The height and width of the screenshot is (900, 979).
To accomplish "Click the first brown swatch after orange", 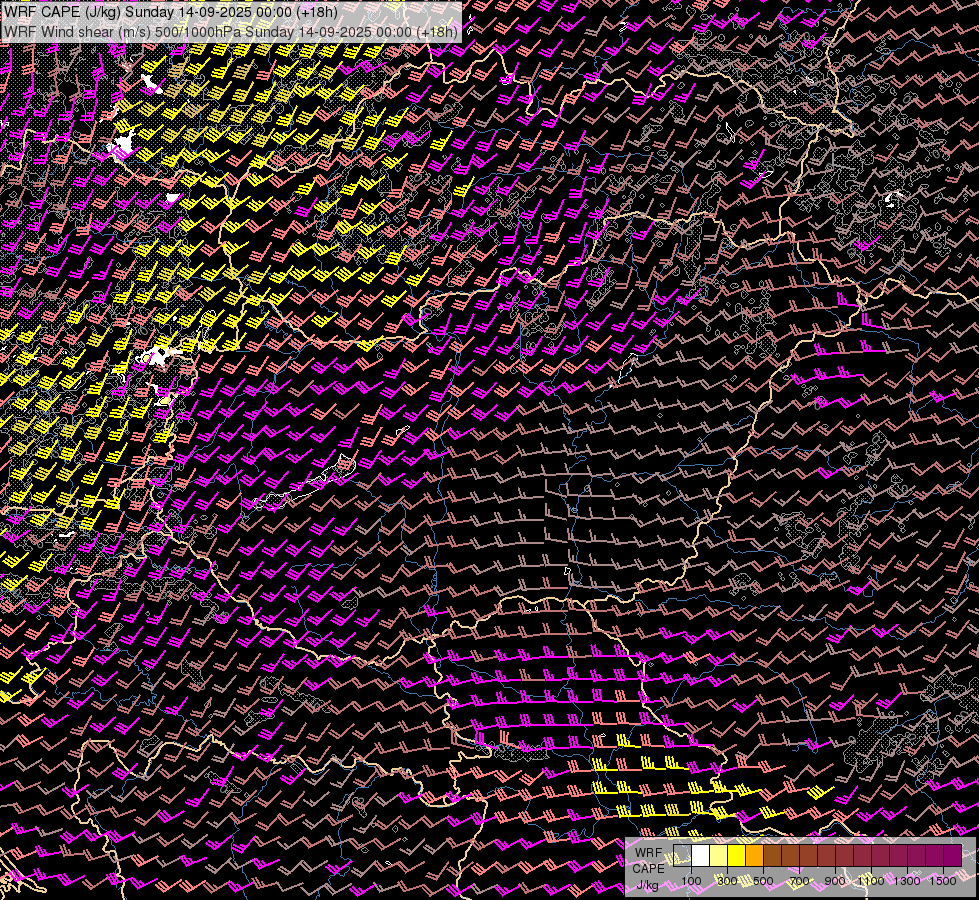I will coord(773,856).
